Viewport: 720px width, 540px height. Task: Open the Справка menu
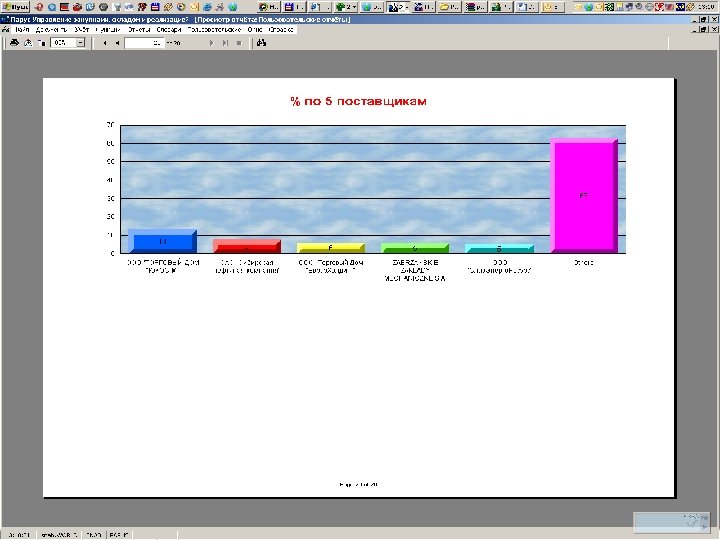point(281,29)
